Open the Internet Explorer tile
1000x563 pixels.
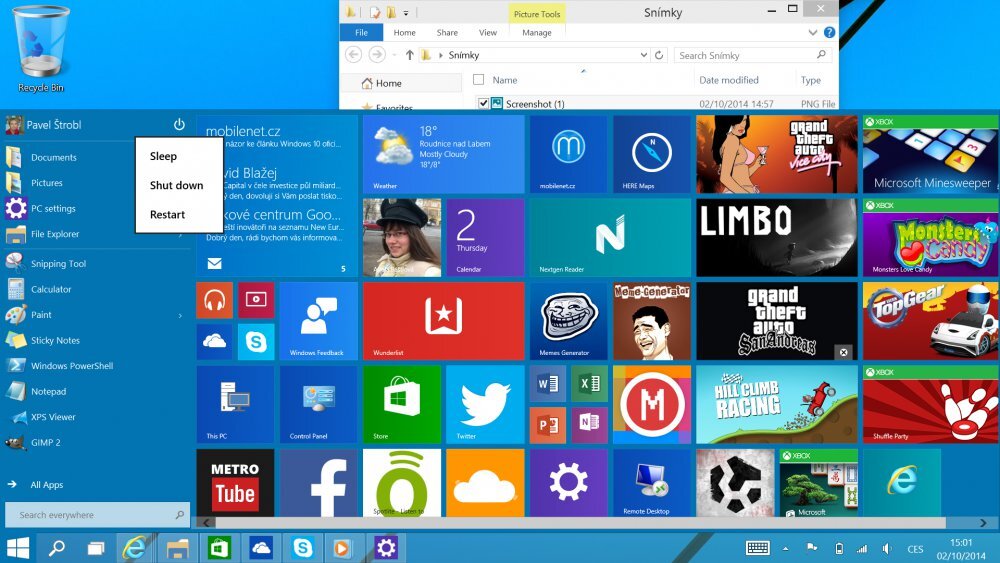pos(901,483)
